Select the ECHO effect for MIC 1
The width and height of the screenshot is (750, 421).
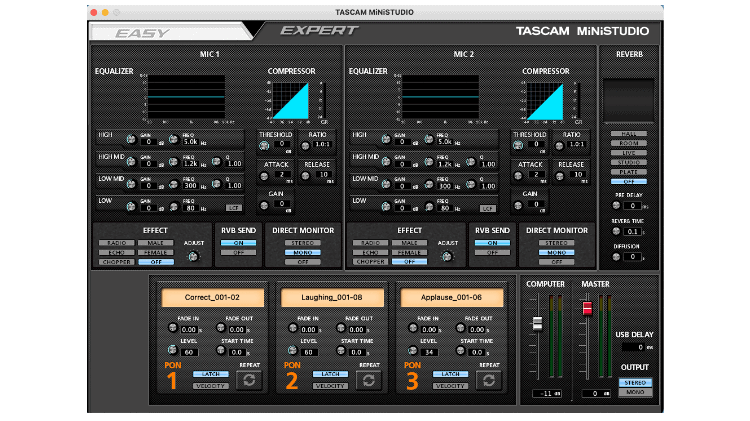point(117,253)
